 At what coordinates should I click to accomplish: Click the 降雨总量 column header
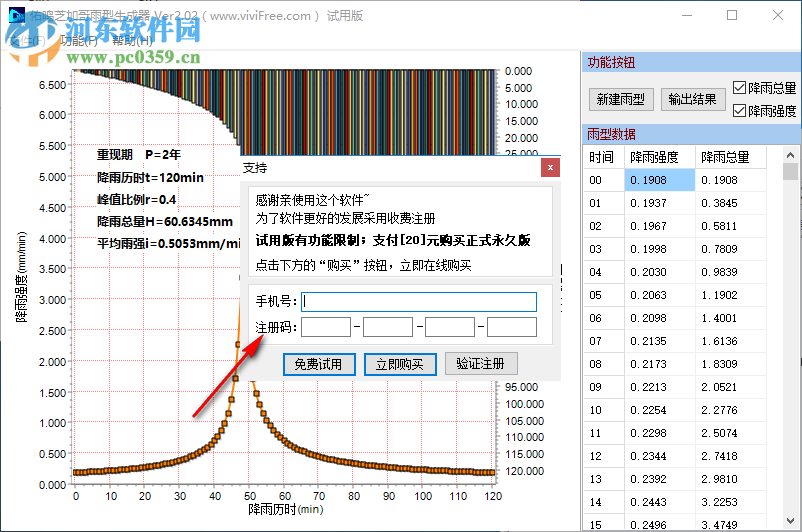731,157
